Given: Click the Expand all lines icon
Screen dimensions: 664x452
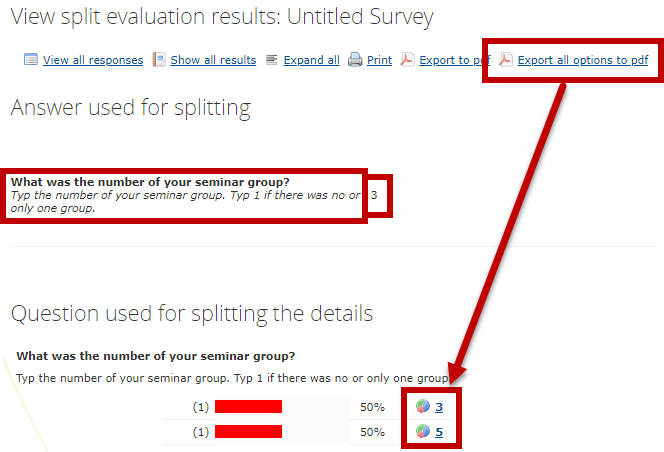Looking at the screenshot, I should click(271, 60).
